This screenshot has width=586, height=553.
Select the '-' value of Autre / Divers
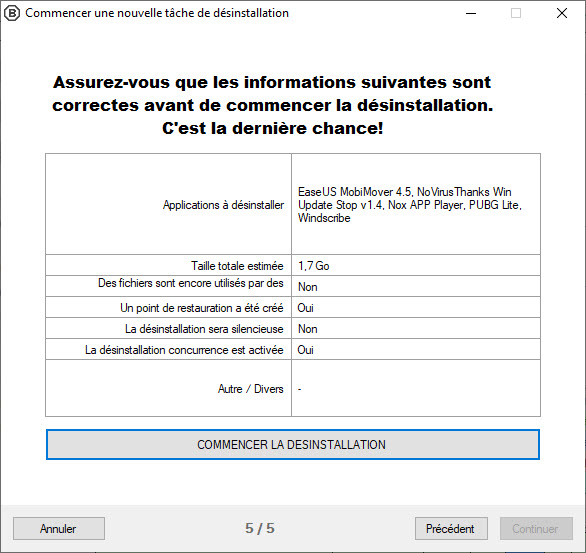click(x=299, y=389)
